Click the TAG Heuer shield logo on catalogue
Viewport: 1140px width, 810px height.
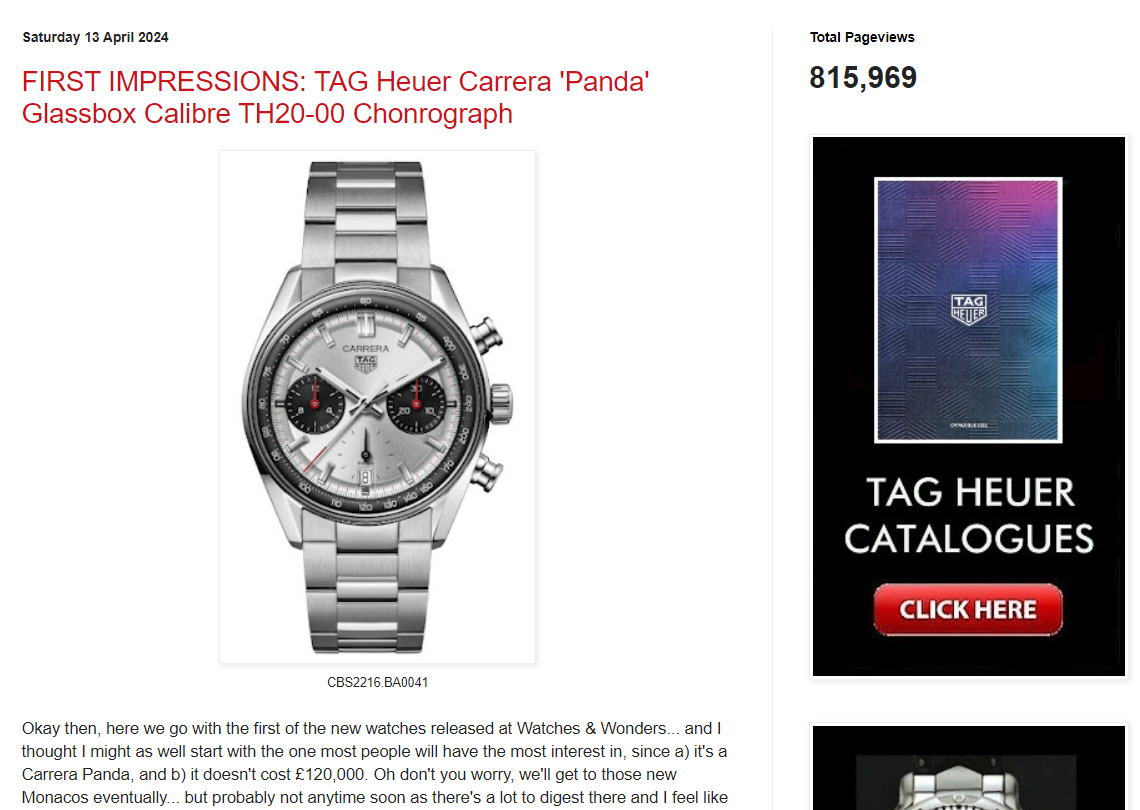coord(968,309)
